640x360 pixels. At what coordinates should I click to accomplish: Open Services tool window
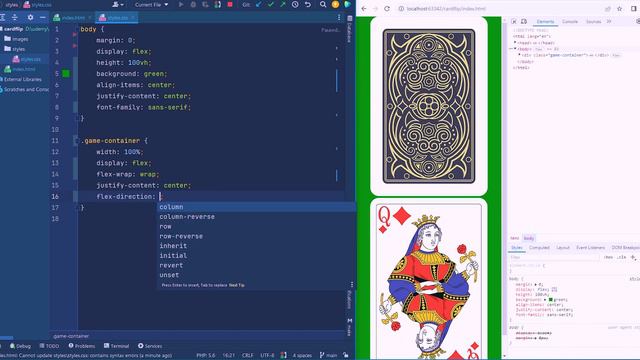tap(150, 346)
